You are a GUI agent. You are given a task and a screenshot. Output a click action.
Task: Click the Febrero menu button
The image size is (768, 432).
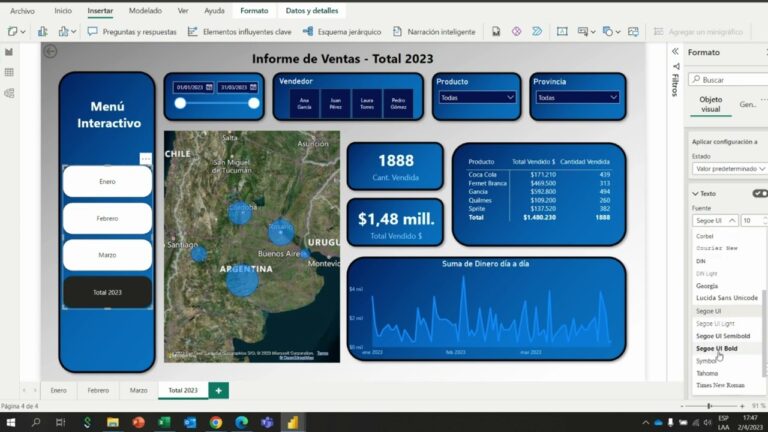(107, 218)
